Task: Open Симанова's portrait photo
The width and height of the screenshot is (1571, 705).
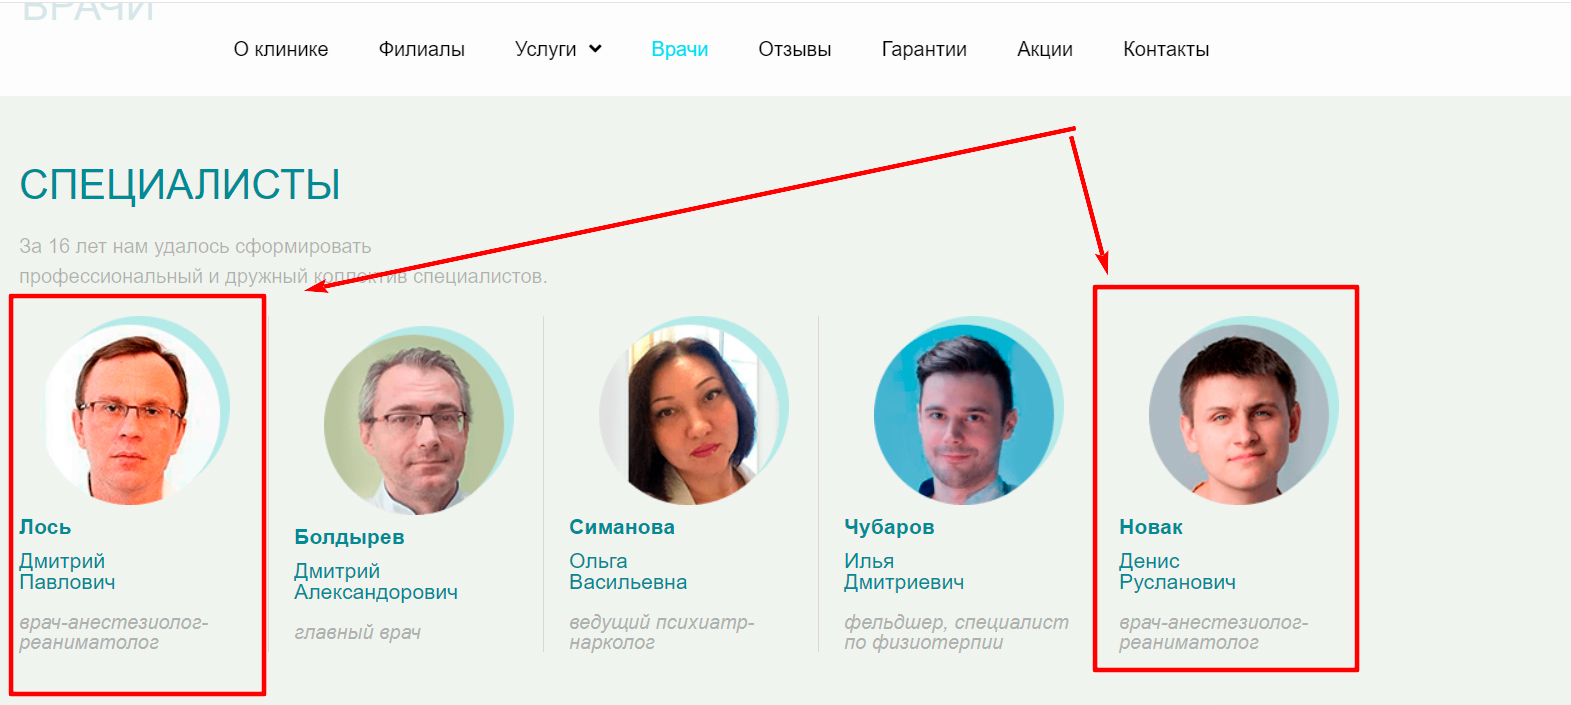Action: point(689,414)
